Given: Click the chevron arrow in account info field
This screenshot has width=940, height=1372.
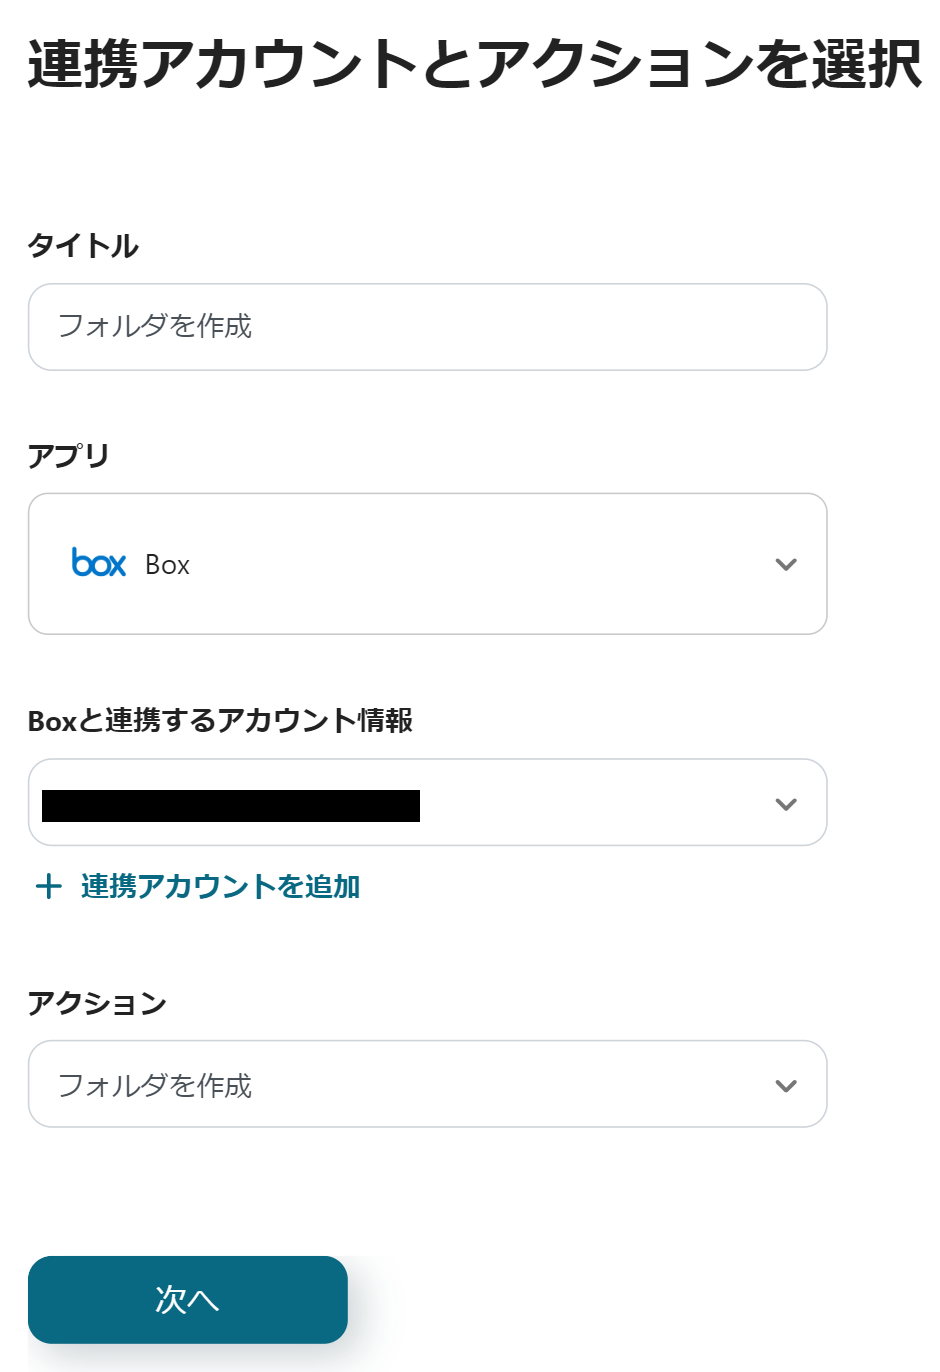Looking at the screenshot, I should click(x=786, y=804).
